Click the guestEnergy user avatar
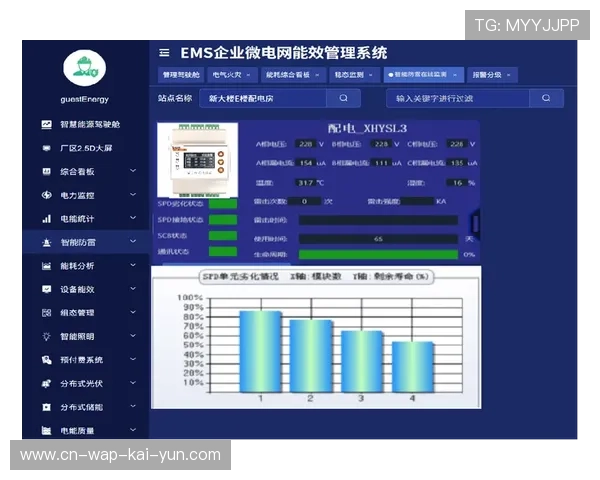 (x=85, y=68)
